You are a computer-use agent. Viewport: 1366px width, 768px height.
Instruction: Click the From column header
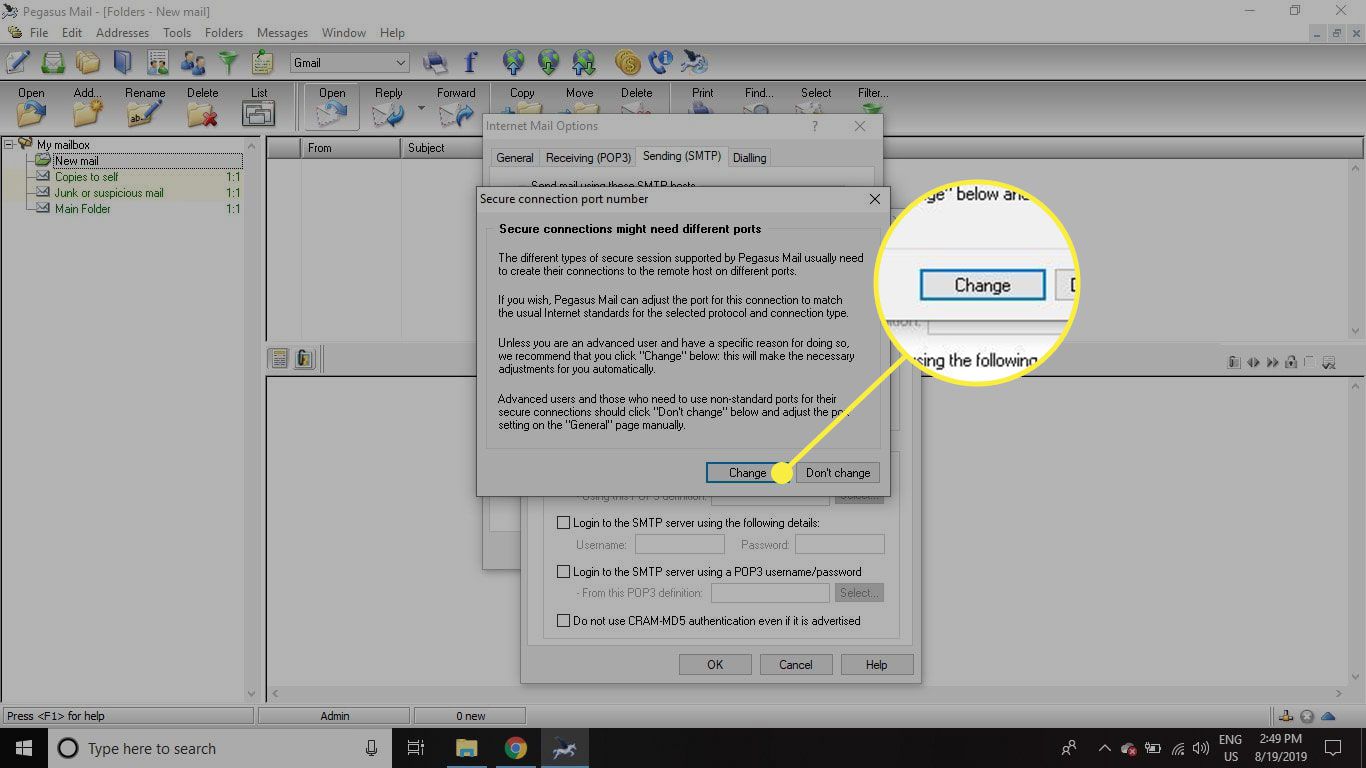click(x=350, y=148)
